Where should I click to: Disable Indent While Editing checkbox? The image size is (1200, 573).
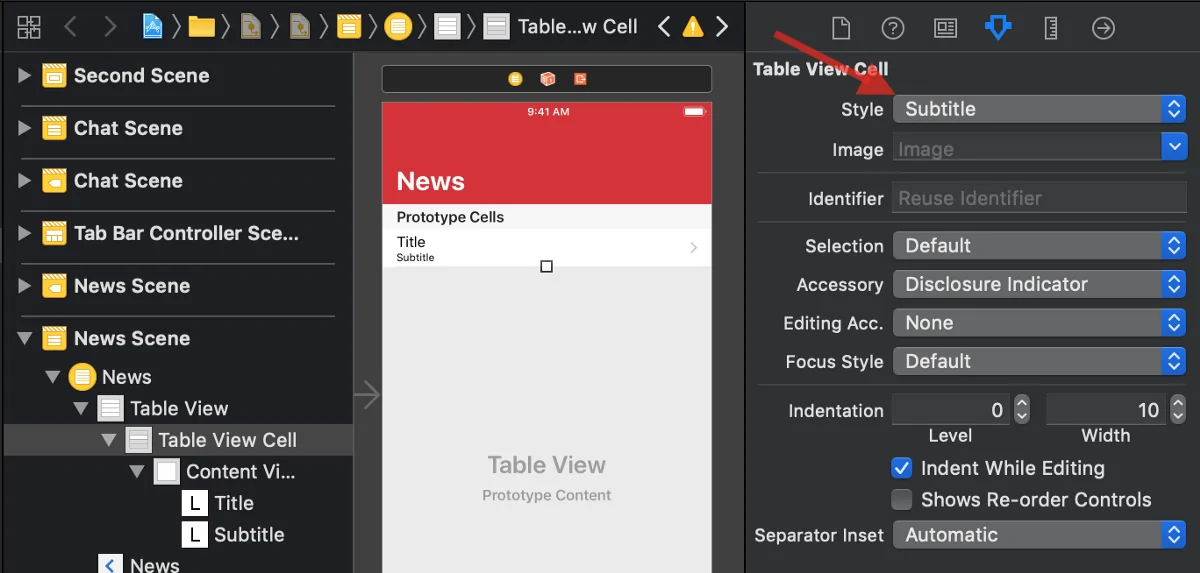(902, 468)
